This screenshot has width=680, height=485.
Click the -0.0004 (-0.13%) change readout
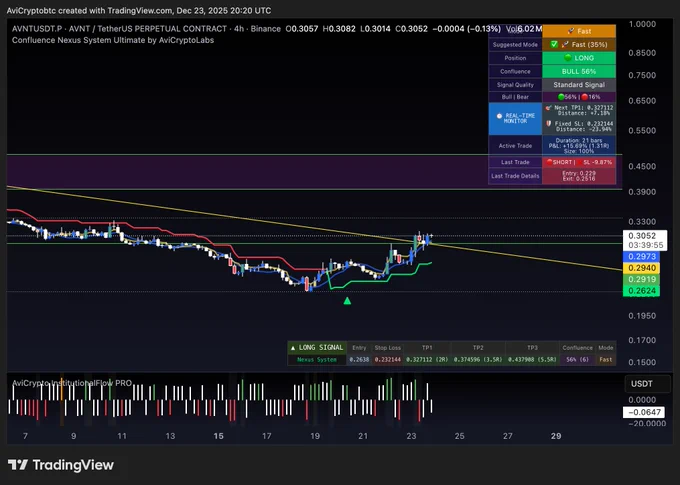467,29
